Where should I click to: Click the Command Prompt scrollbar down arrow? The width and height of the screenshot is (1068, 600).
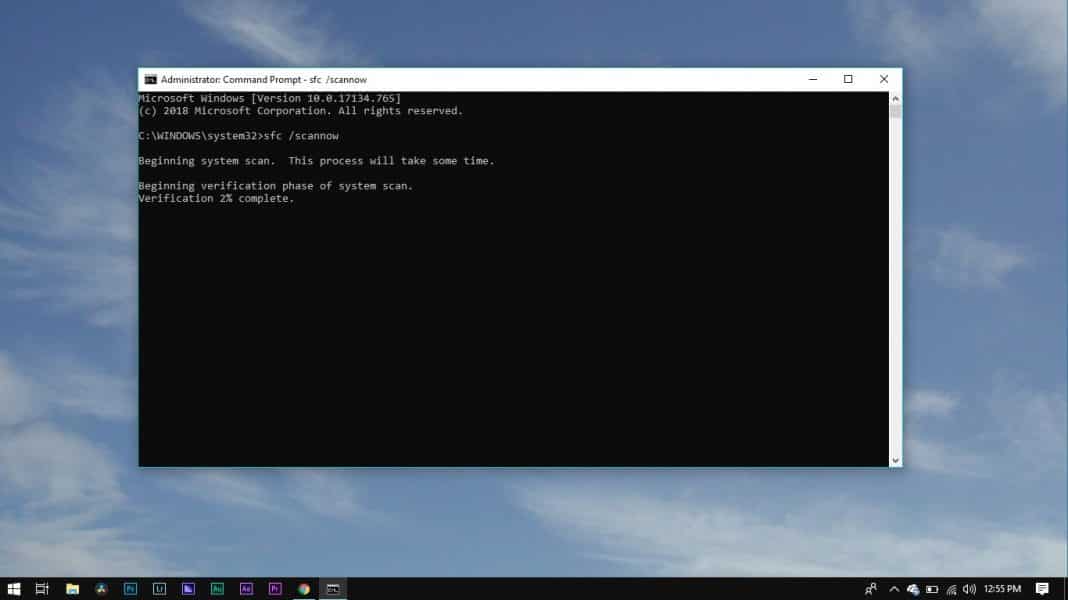(895, 459)
